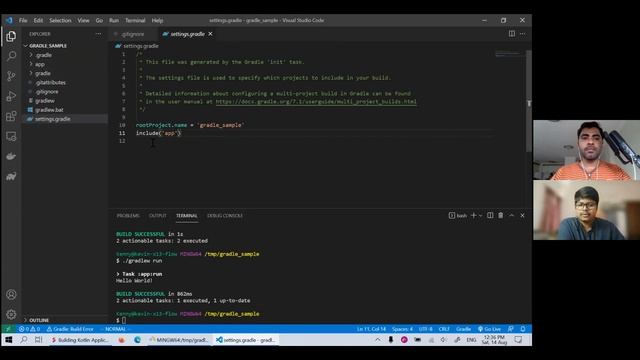Open the Terminal menu
This screenshot has width=640, height=360.
[135, 20]
